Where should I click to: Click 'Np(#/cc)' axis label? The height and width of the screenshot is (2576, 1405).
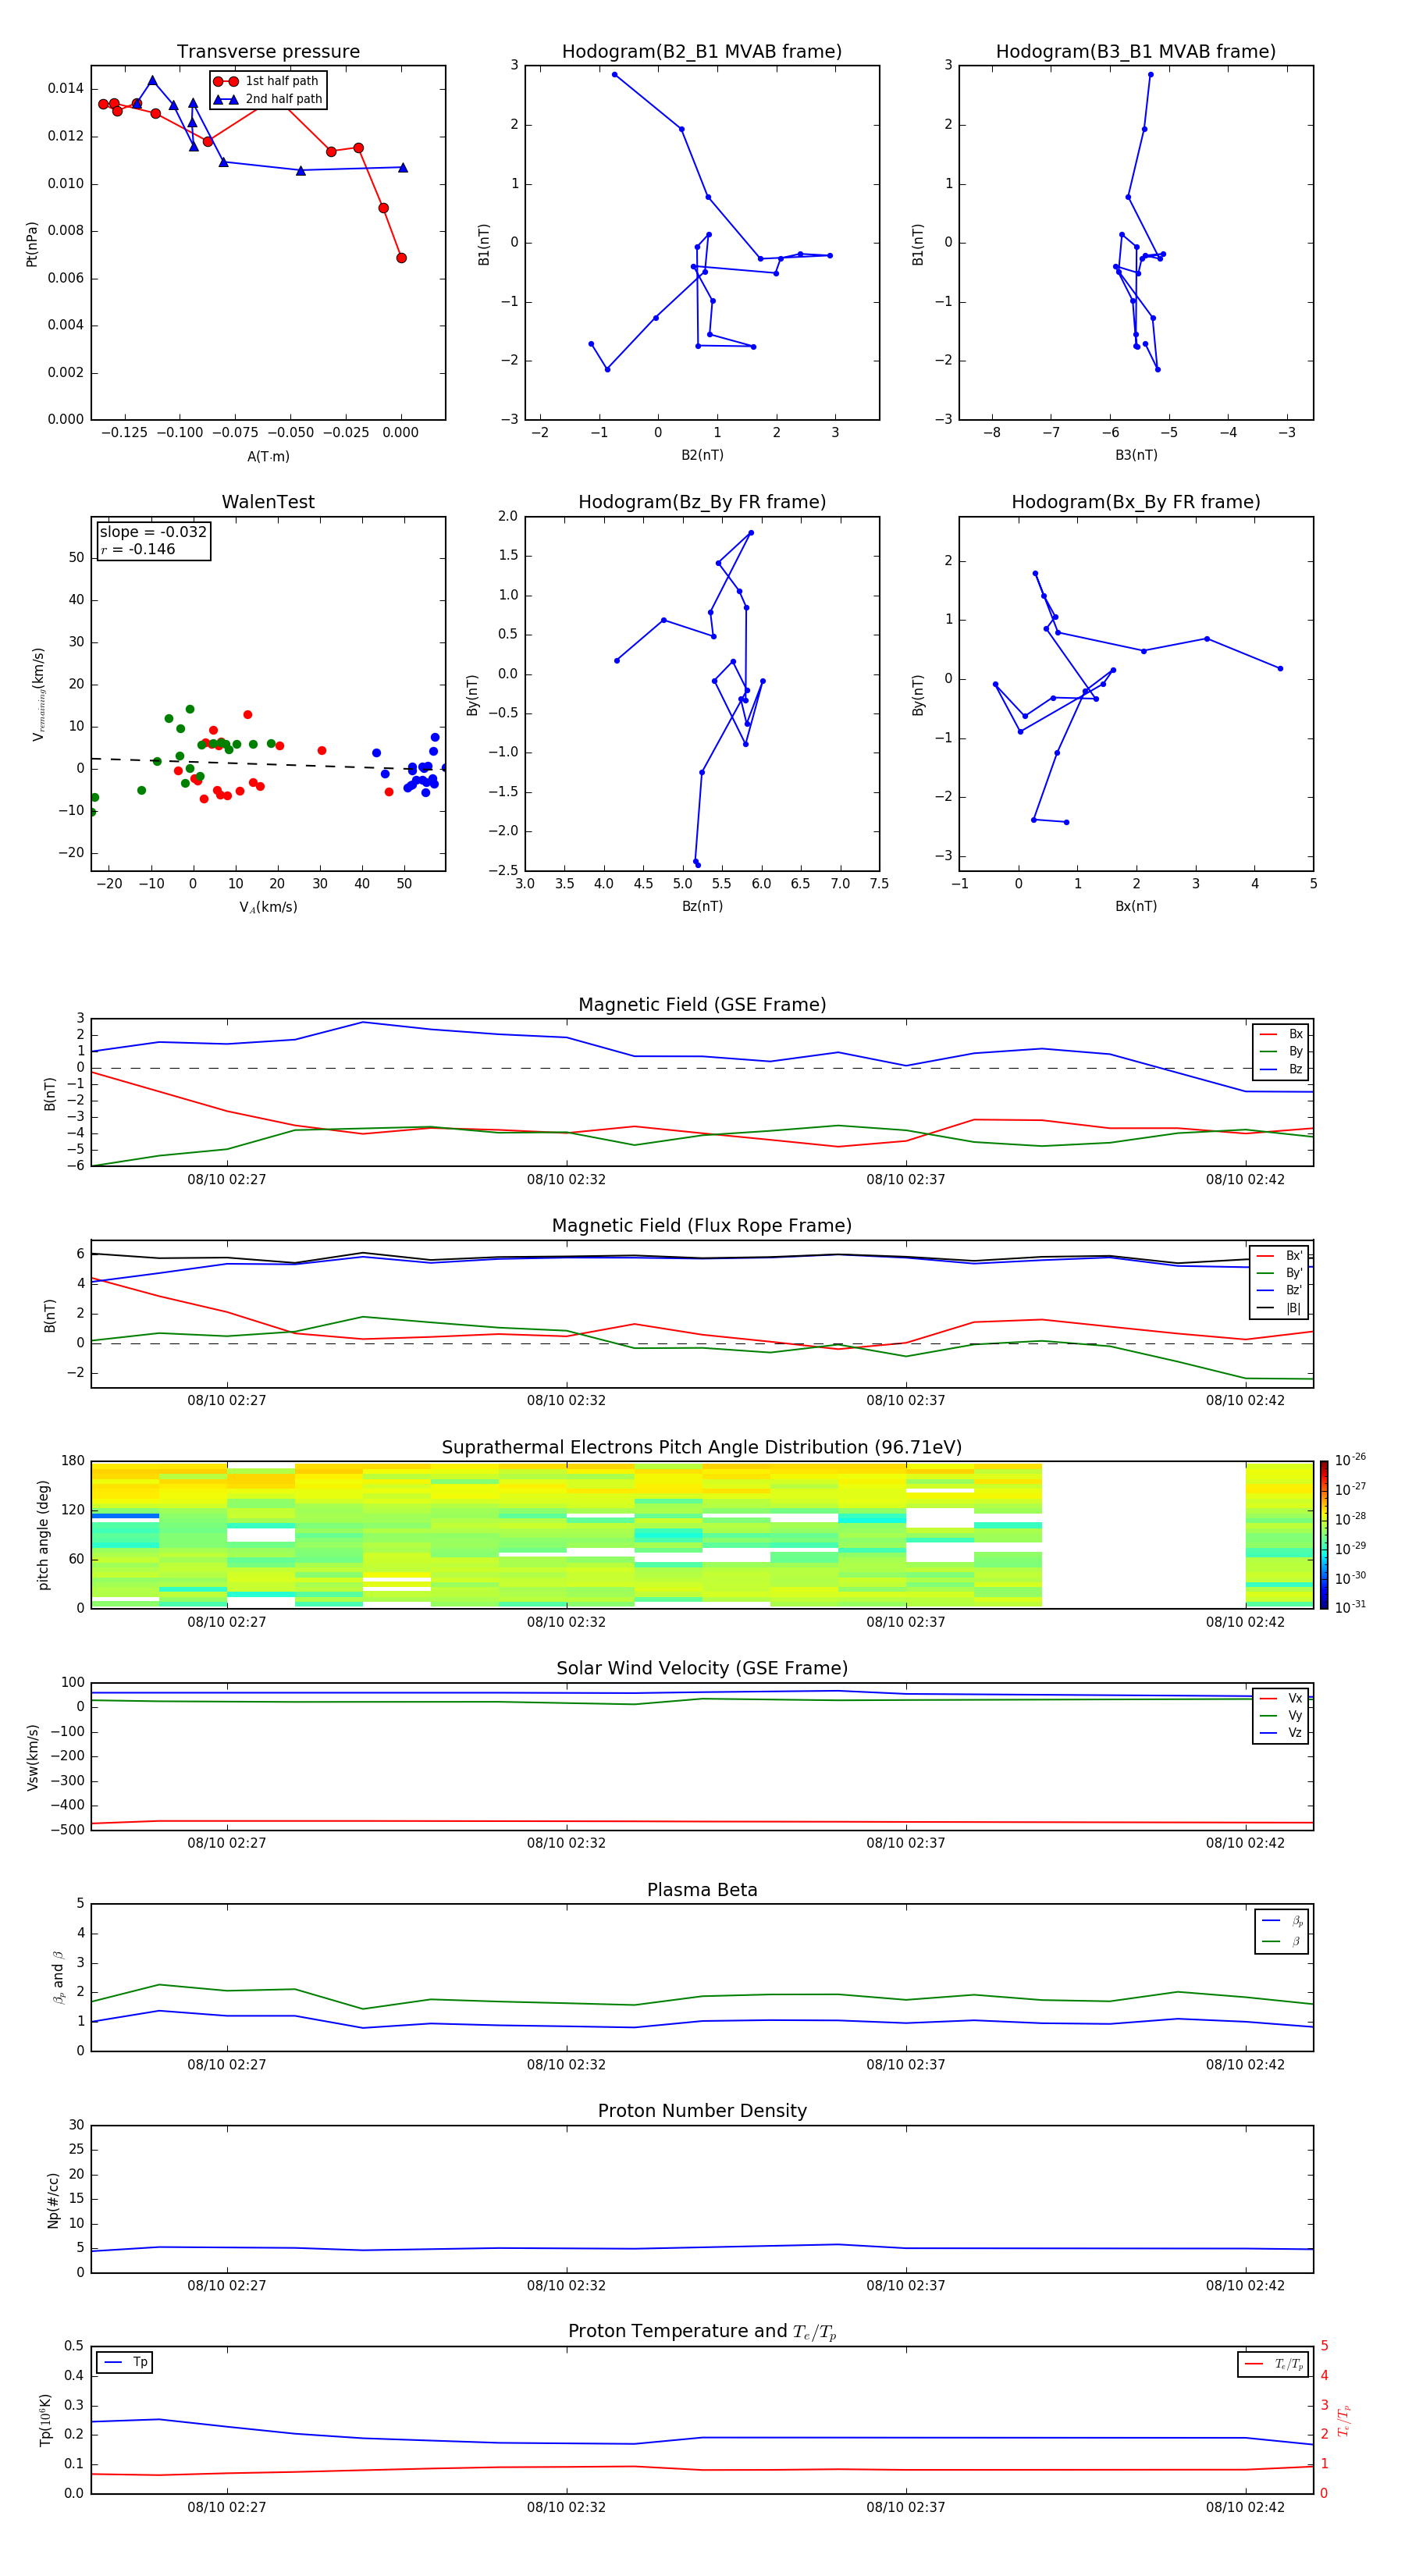click(53, 2200)
